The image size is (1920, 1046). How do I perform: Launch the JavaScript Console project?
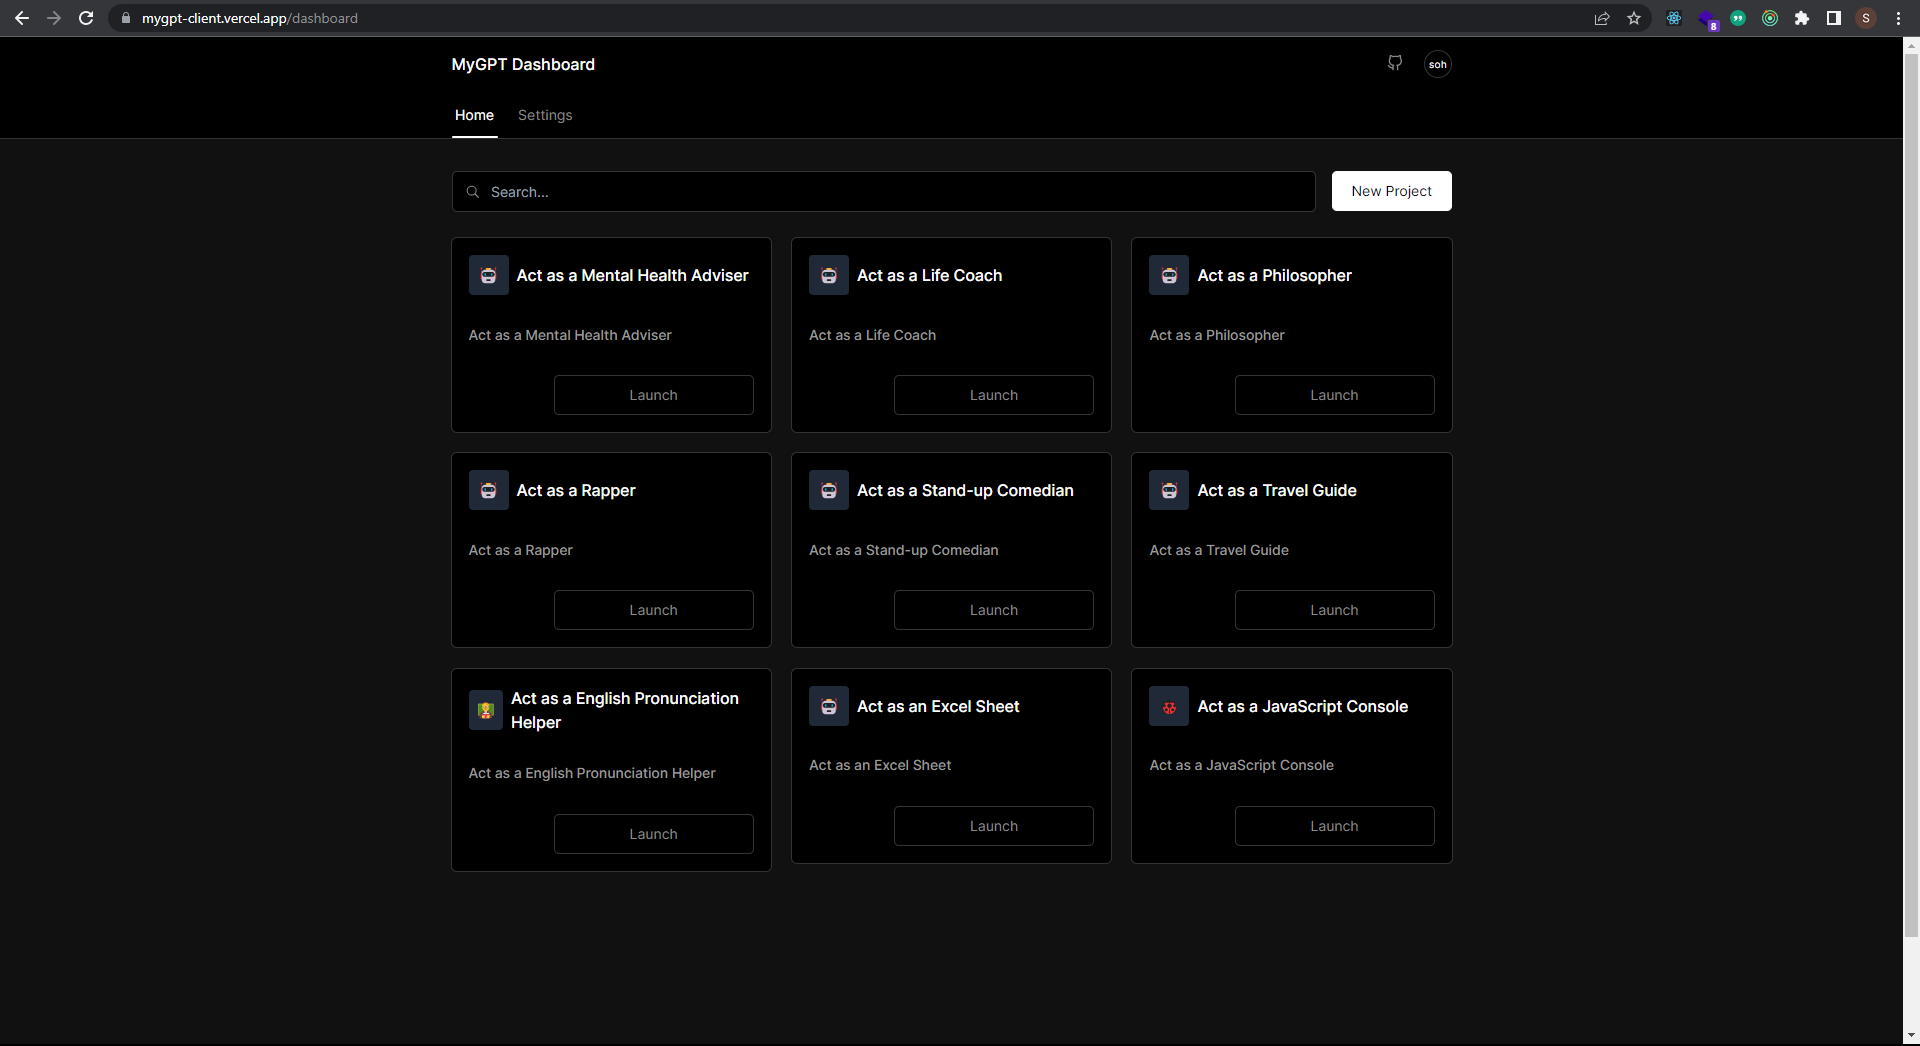[1334, 826]
